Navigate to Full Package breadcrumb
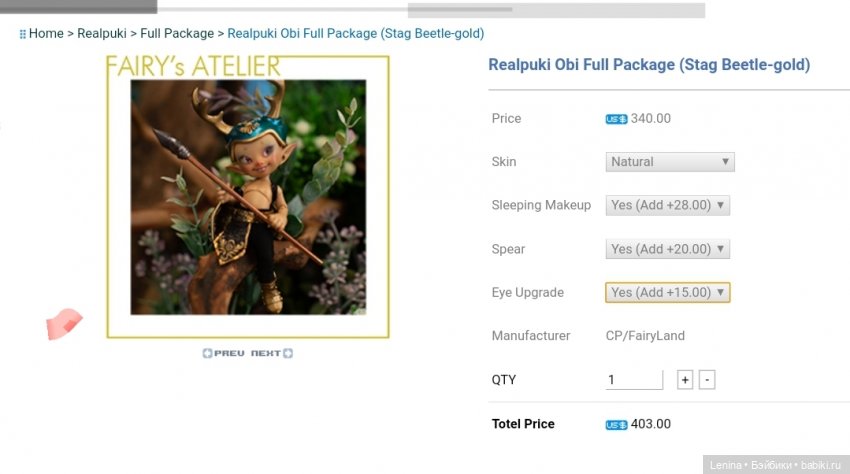Screen dimensions: 850x474 click(x=177, y=33)
